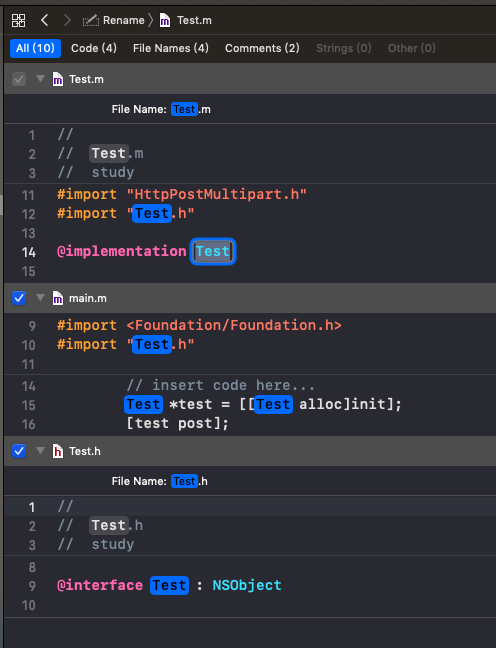Click Rename in the jump bar

point(124,20)
